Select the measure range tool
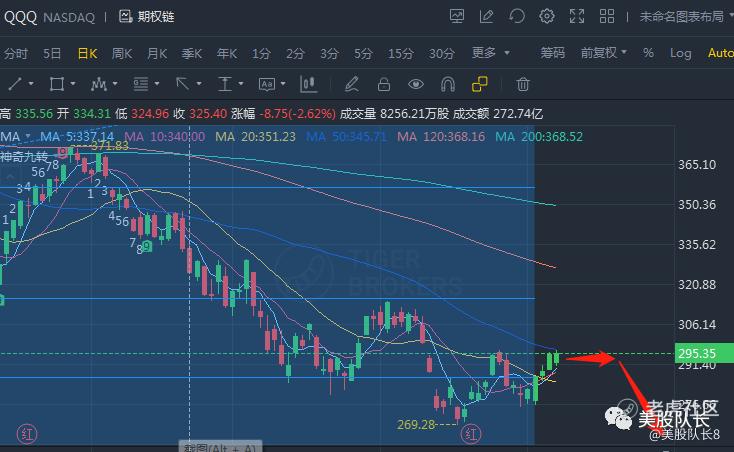Image resolution: width=734 pixels, height=452 pixels. pos(225,84)
